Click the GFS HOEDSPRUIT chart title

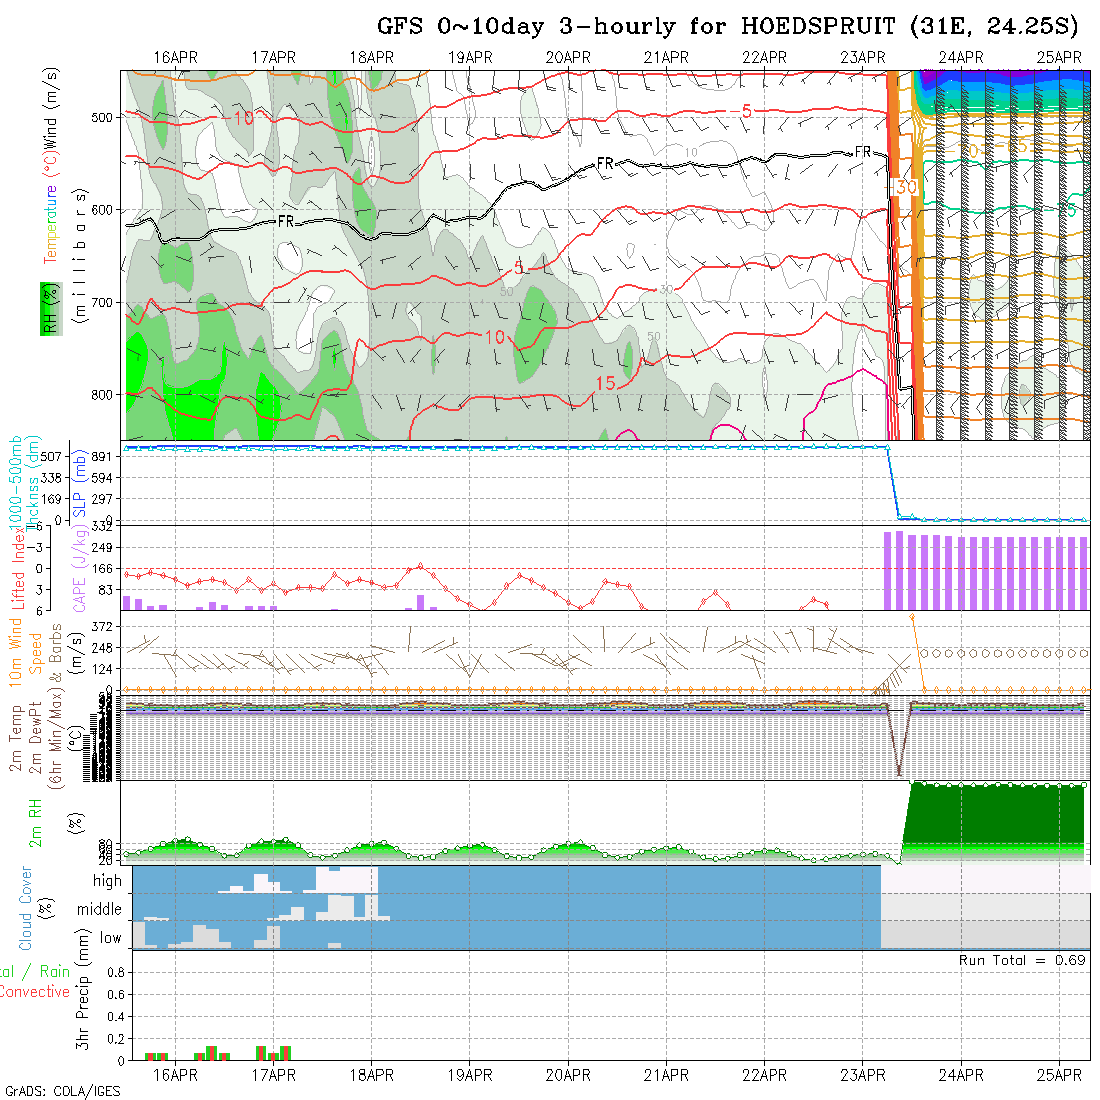727,27
